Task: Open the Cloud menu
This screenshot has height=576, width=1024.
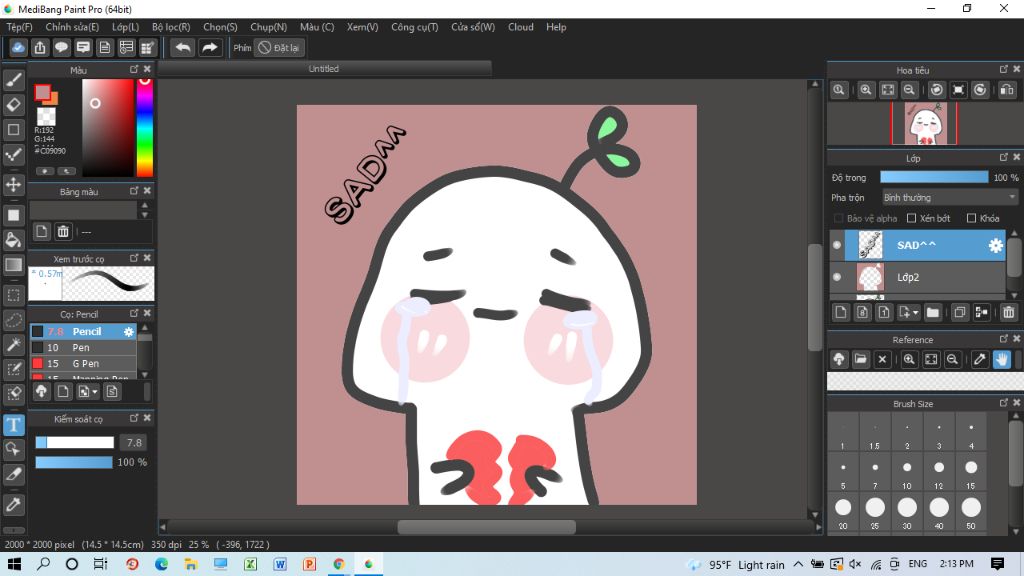Action: (520, 27)
